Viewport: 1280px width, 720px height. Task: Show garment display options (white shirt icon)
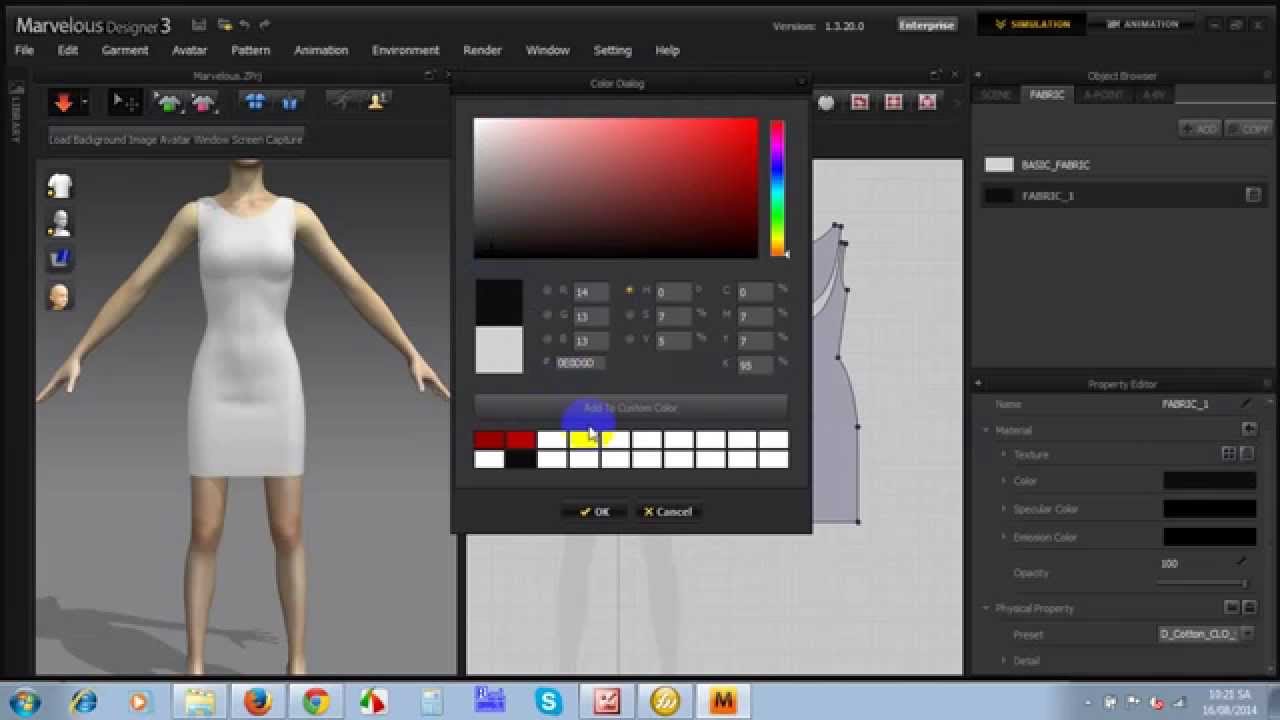60,186
